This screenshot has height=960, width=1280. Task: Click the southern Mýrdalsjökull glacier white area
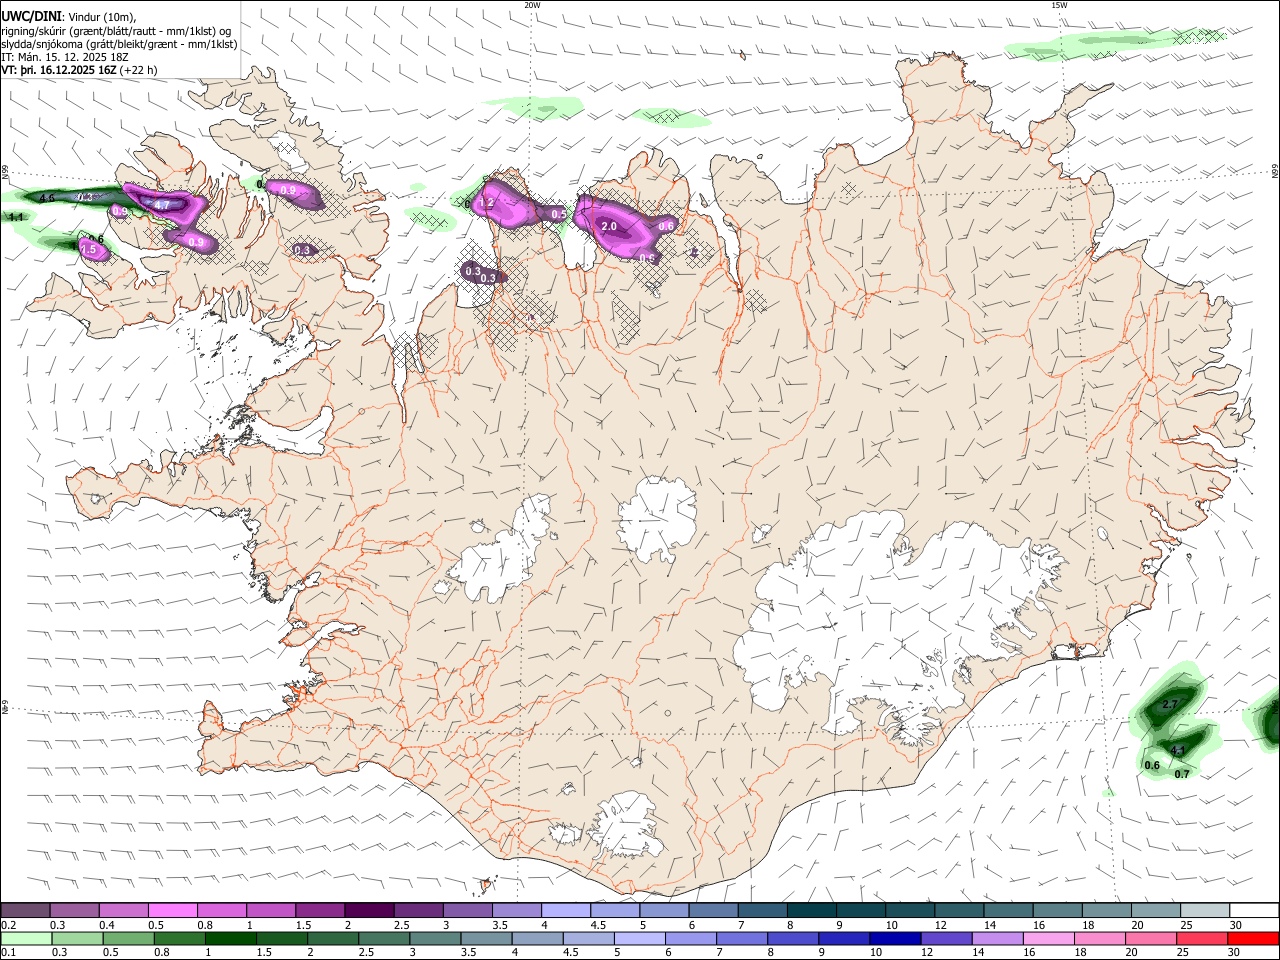pyautogui.click(x=627, y=826)
